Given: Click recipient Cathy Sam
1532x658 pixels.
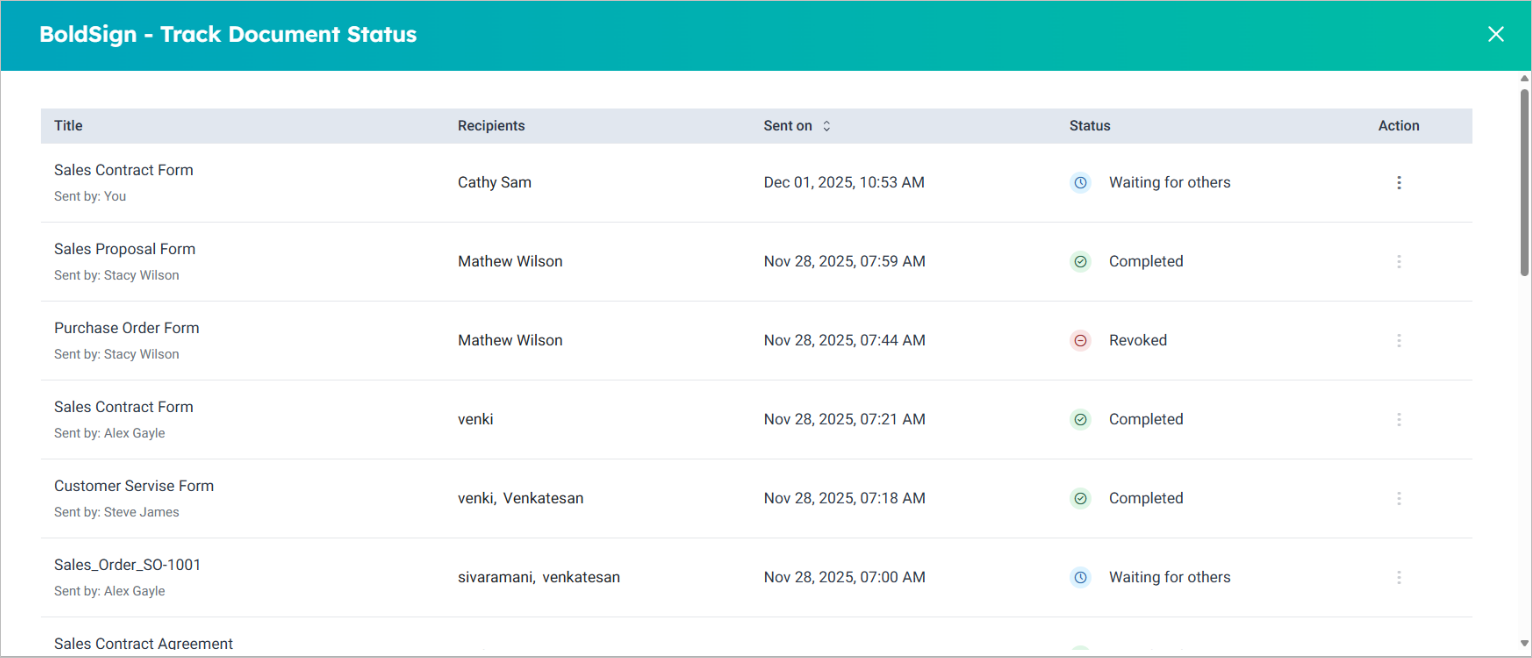Looking at the screenshot, I should [x=495, y=182].
